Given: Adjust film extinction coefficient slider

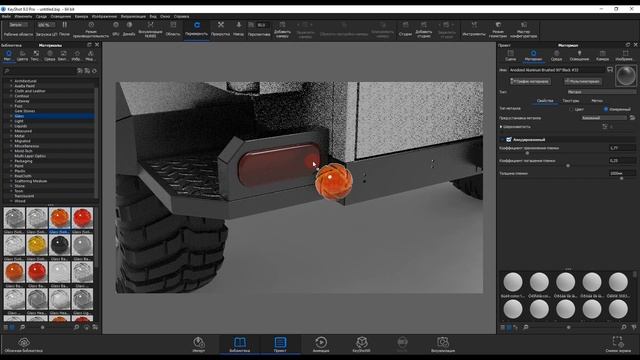Looking at the screenshot, I should point(568,166).
